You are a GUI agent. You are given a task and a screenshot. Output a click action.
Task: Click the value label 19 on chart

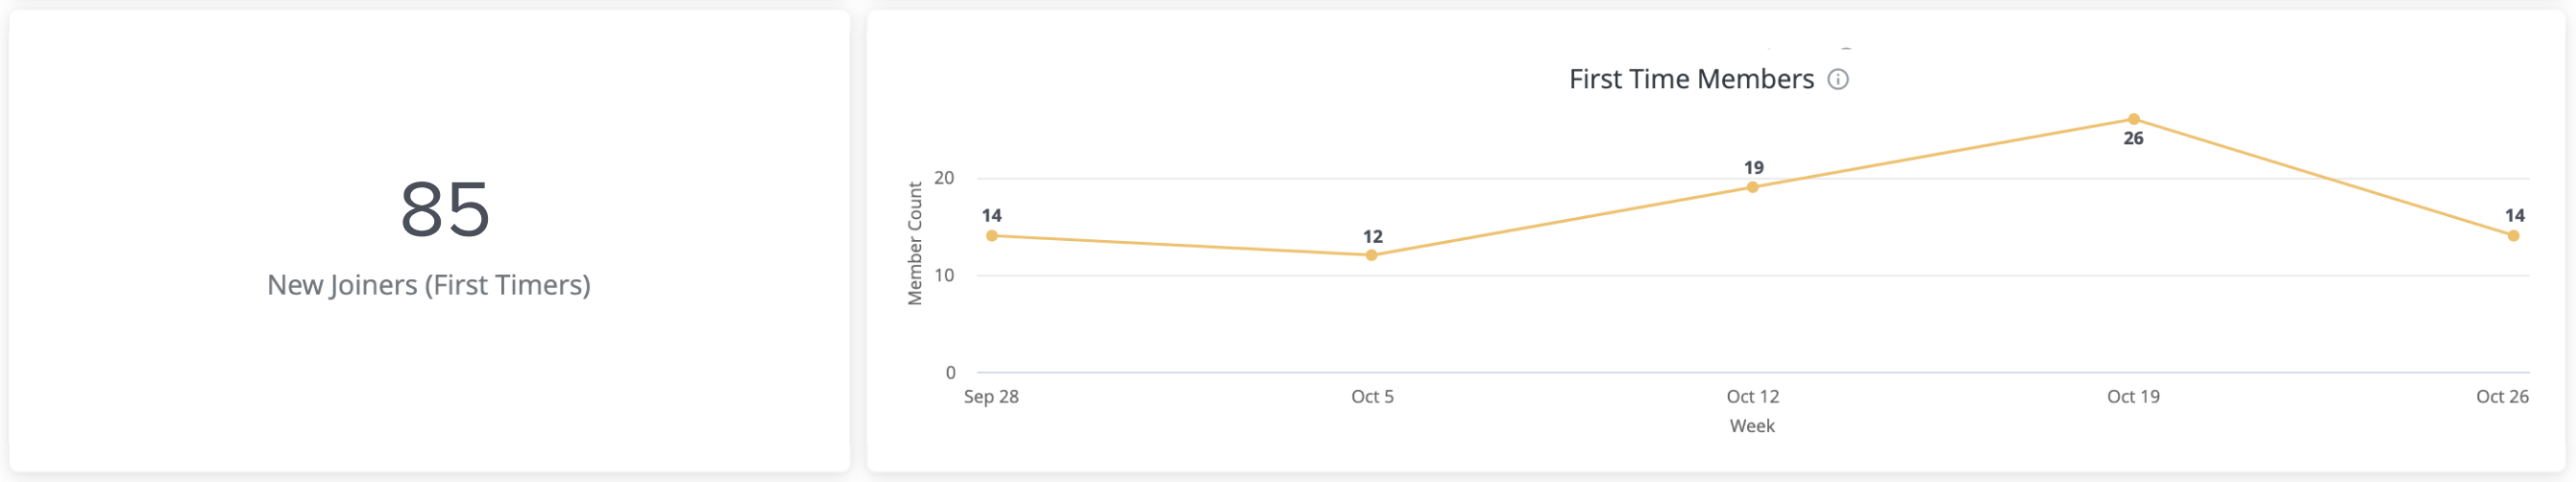pyautogui.click(x=1754, y=168)
